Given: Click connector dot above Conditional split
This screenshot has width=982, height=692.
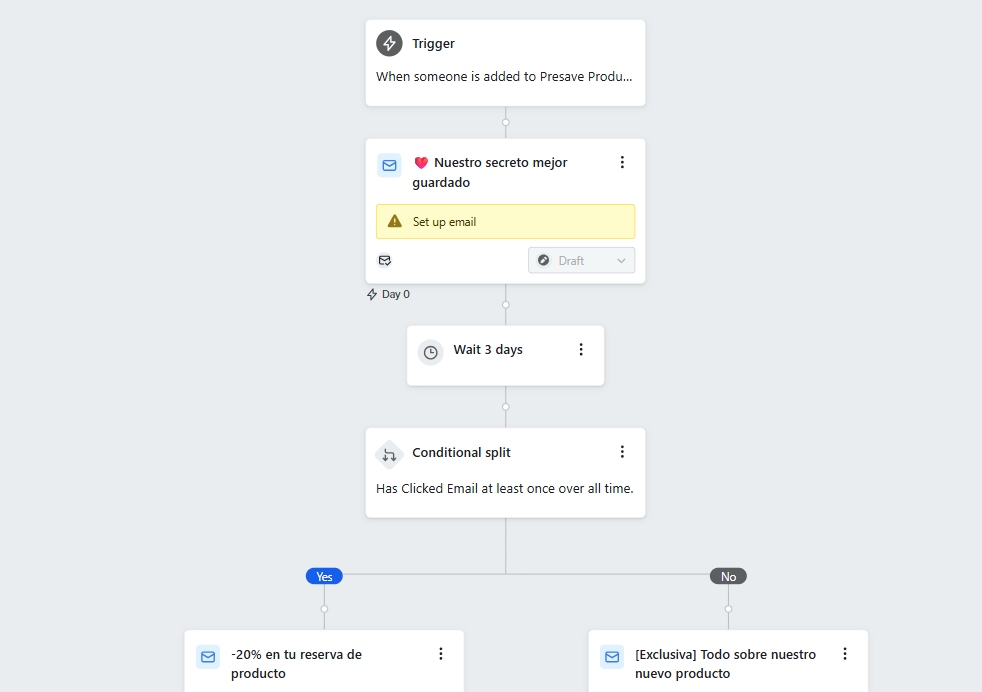Looking at the screenshot, I should (x=505, y=408).
